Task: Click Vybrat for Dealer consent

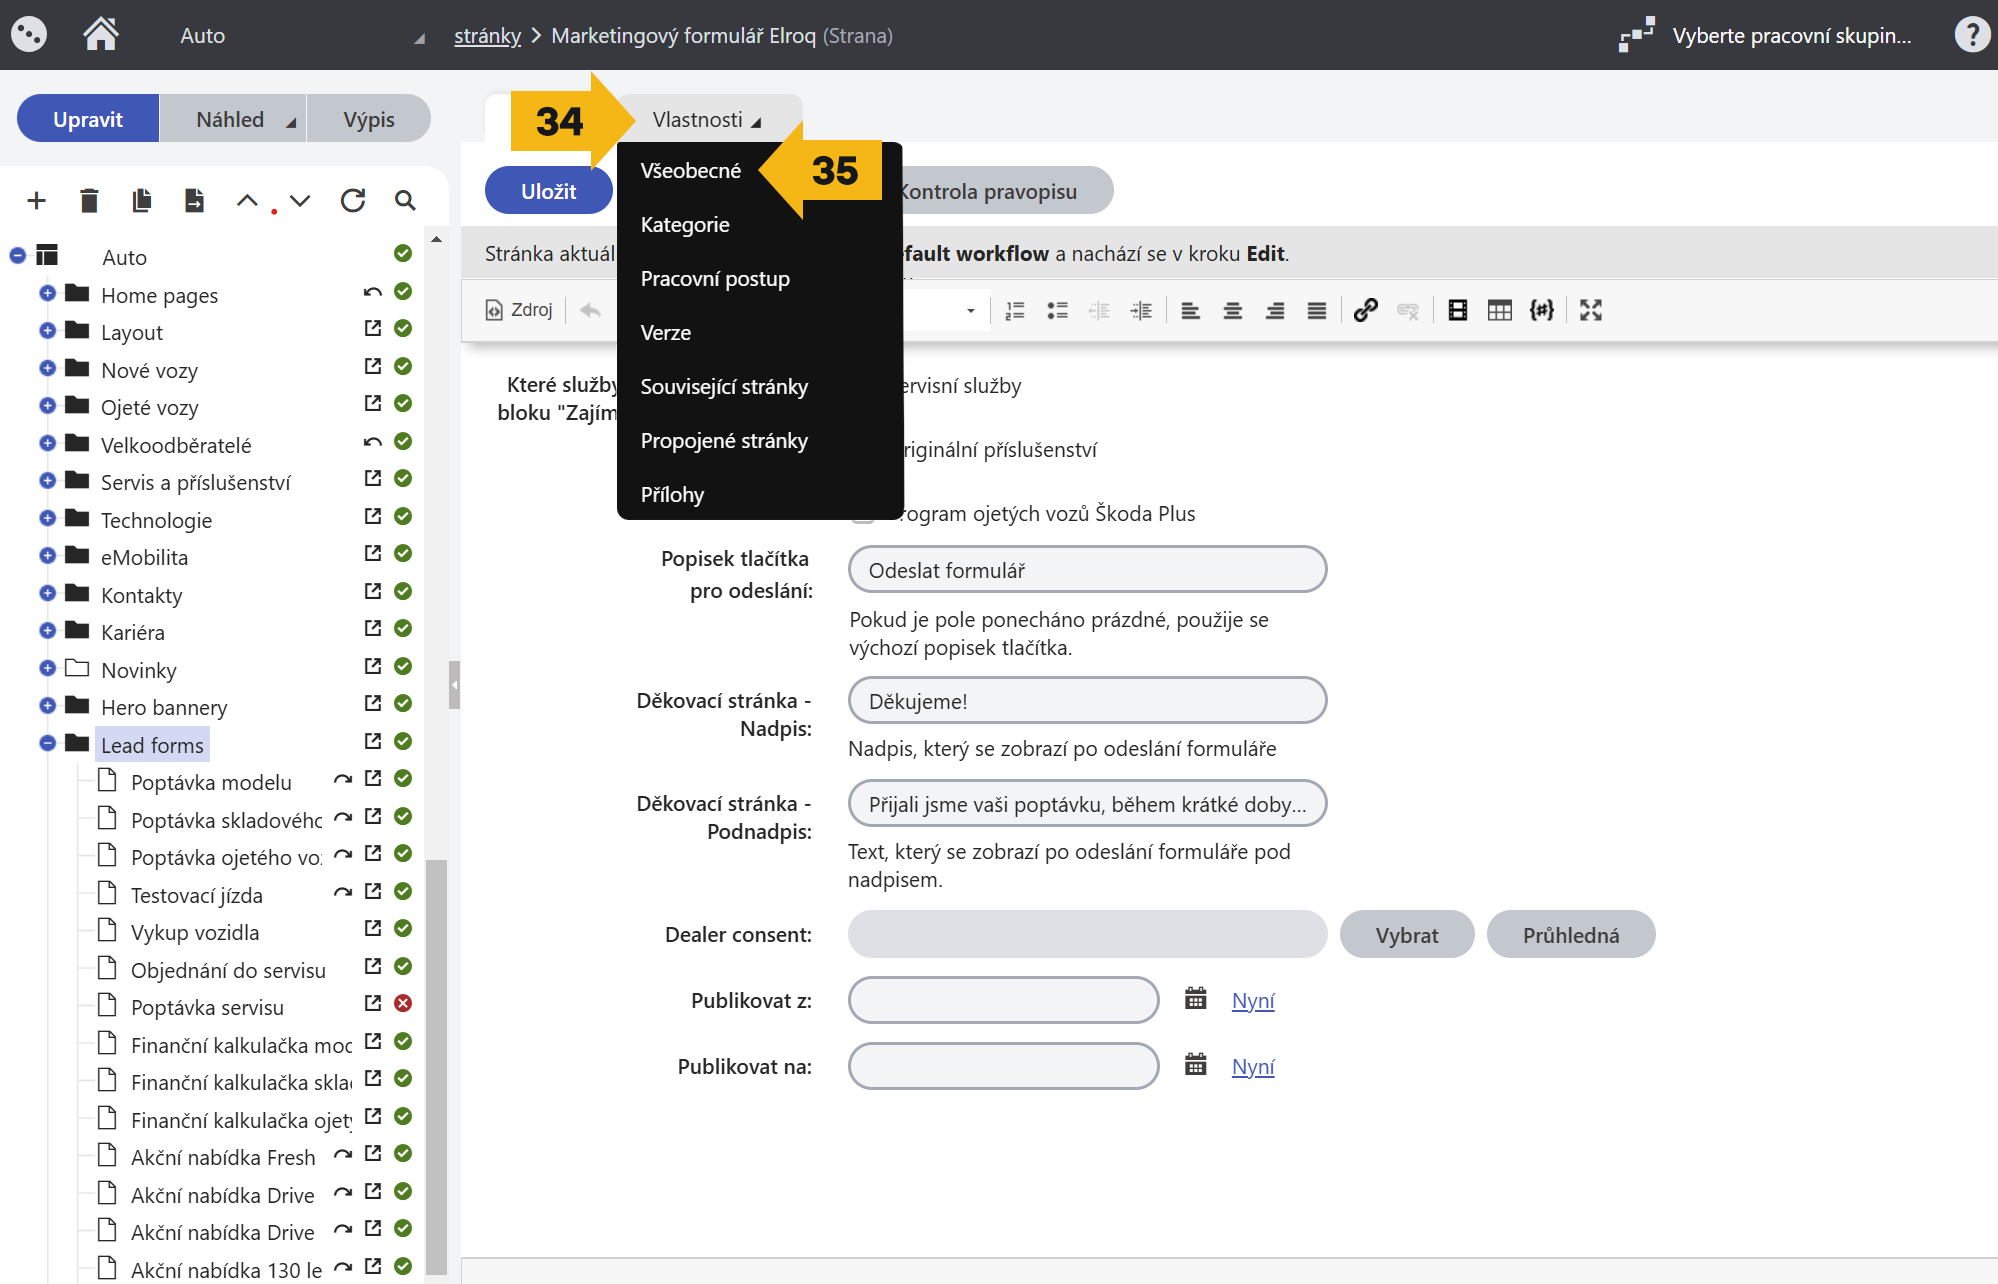Action: click(1407, 935)
